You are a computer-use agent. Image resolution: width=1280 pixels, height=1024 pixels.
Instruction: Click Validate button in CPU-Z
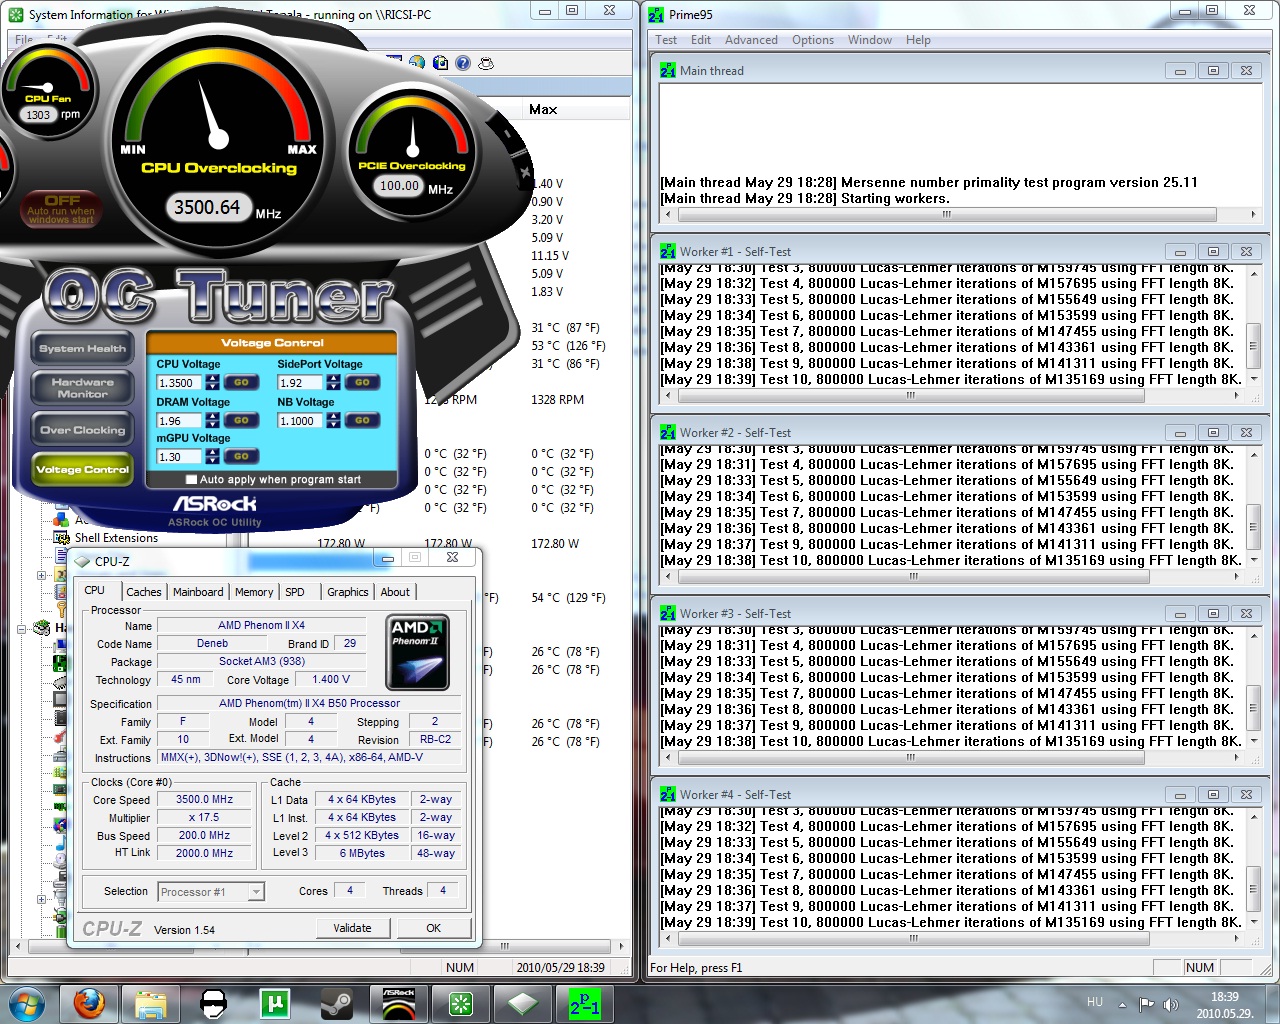(352, 928)
